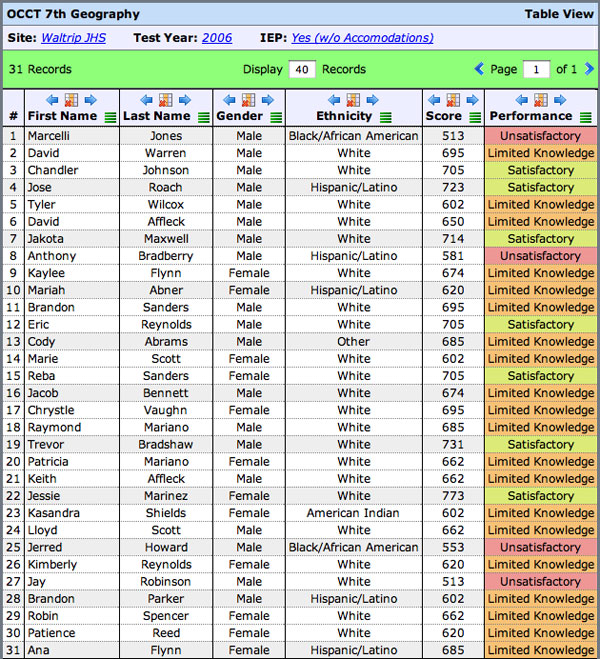Remove the Last Name column icon
The height and width of the screenshot is (659, 600).
click(165, 100)
